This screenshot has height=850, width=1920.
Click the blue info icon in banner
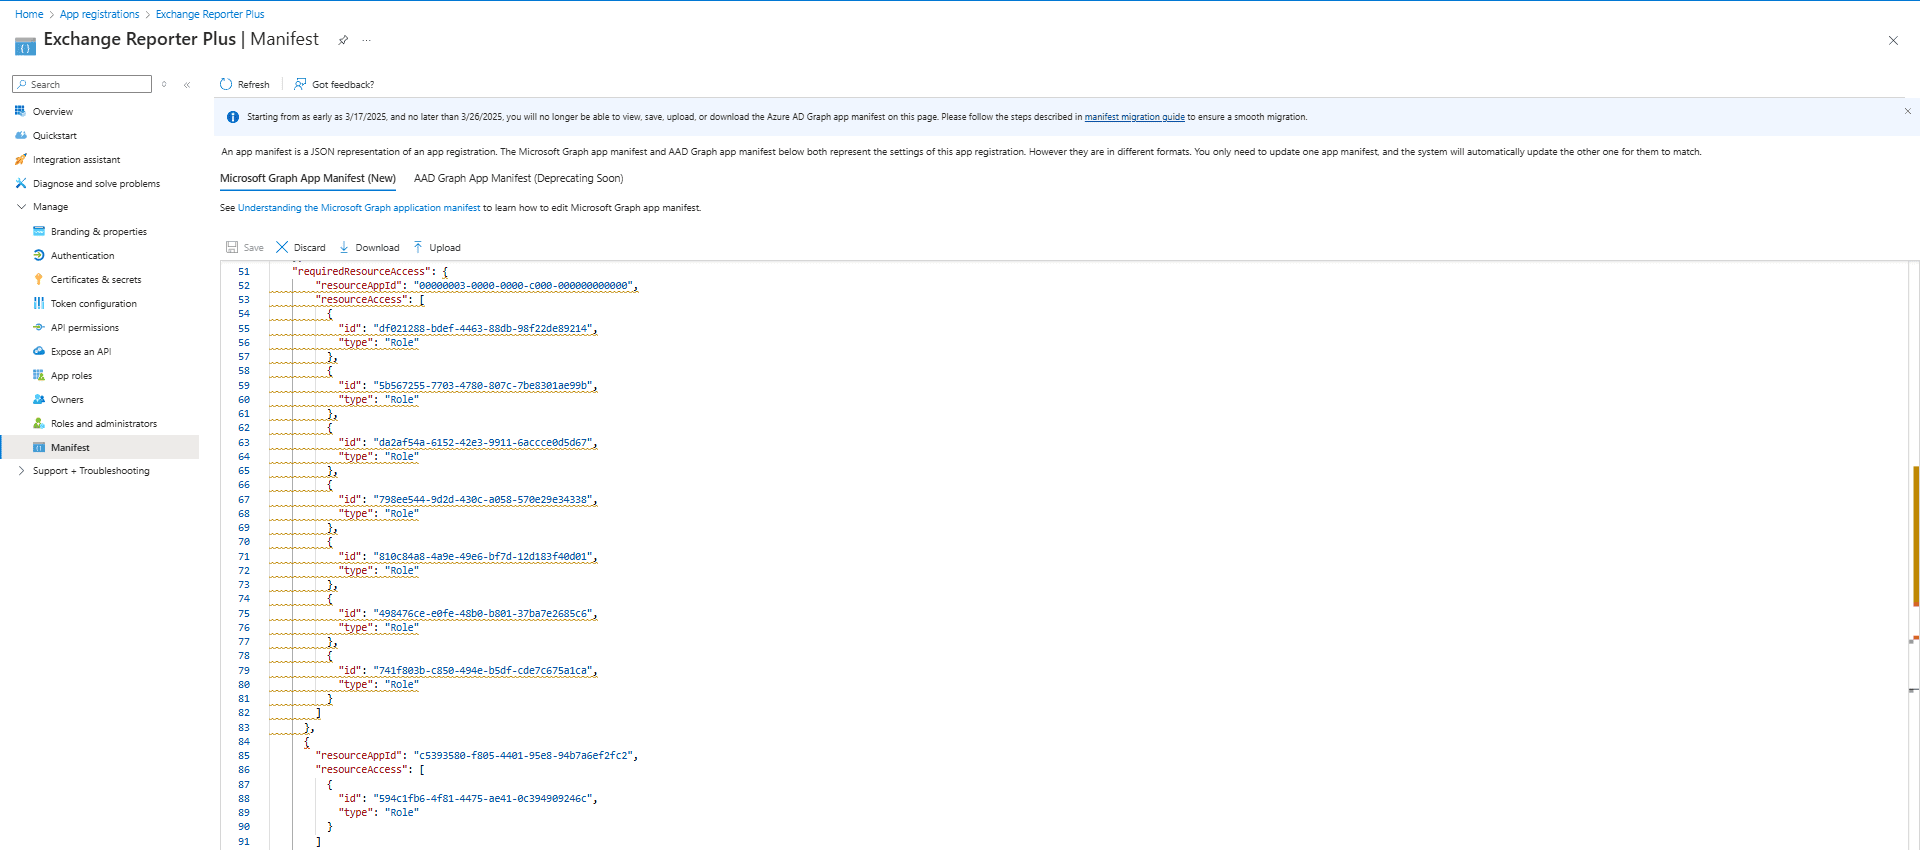coord(233,117)
